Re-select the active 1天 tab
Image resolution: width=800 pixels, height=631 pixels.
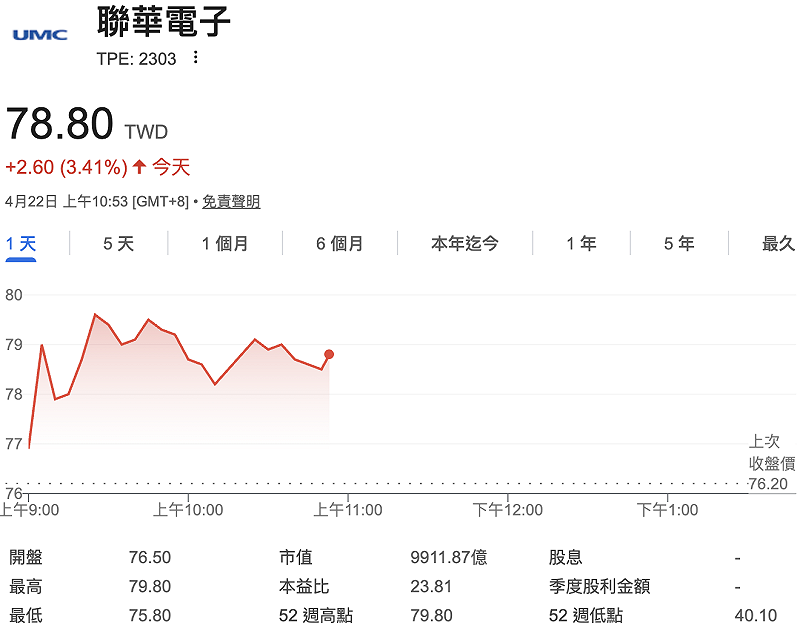(x=23, y=243)
